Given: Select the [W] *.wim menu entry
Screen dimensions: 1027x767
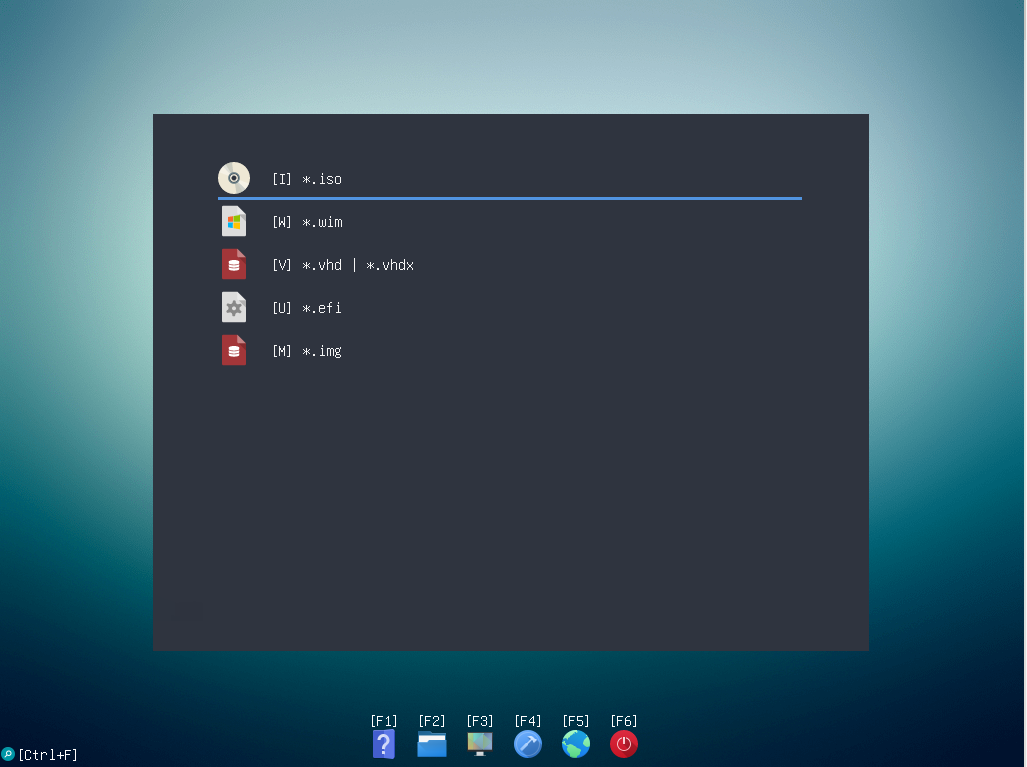Looking at the screenshot, I should click(510, 222).
